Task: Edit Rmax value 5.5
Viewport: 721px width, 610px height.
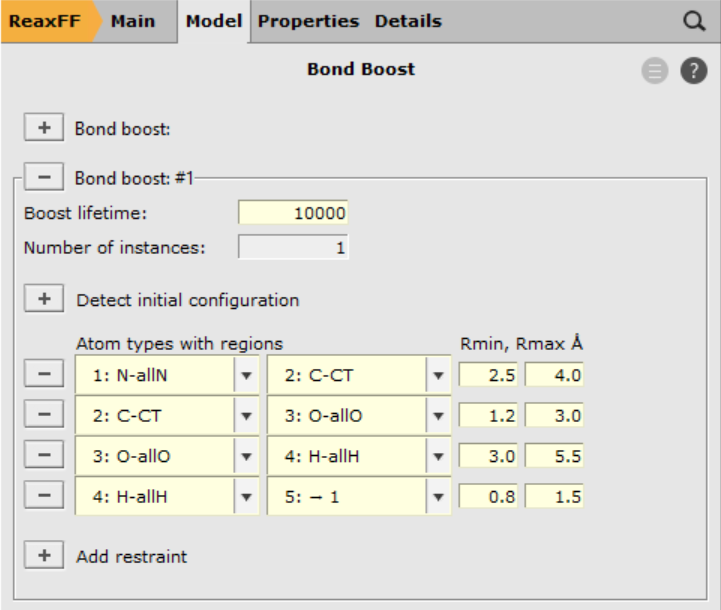Action: (554, 456)
